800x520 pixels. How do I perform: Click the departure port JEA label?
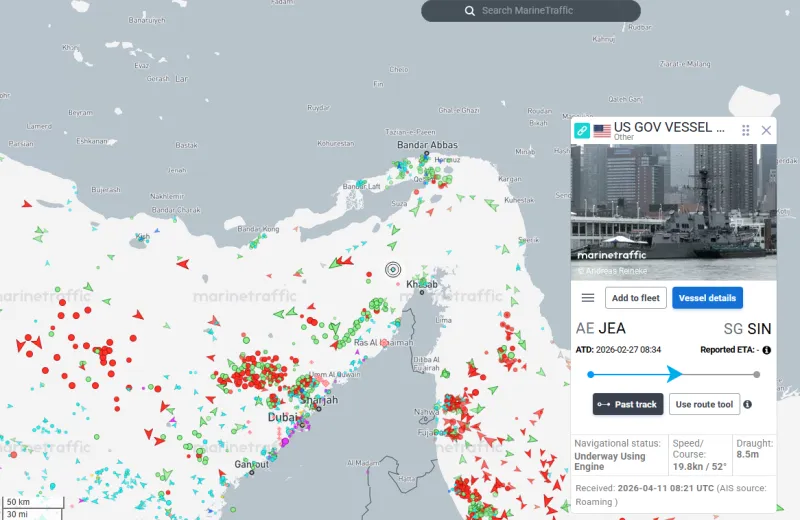click(611, 328)
